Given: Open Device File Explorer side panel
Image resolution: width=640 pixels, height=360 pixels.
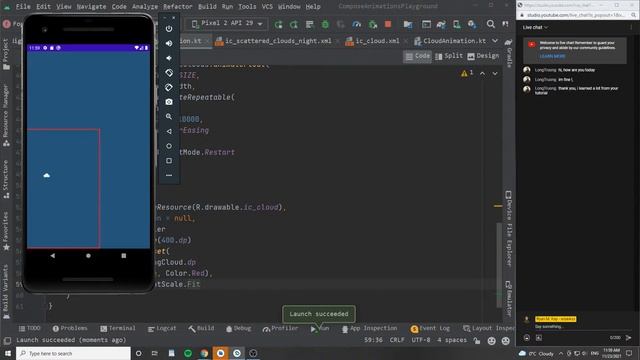Looking at the screenshot, I should point(509,229).
